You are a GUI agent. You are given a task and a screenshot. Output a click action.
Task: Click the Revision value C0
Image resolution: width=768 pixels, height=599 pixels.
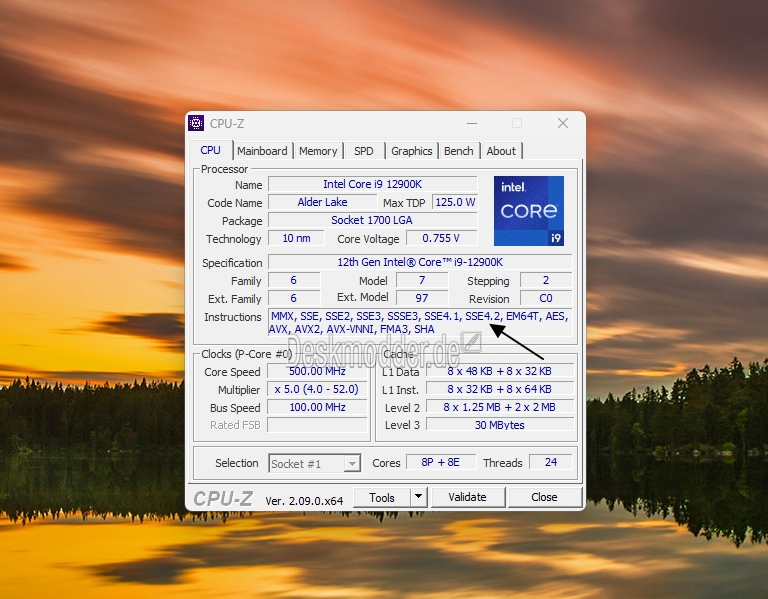[x=546, y=298]
